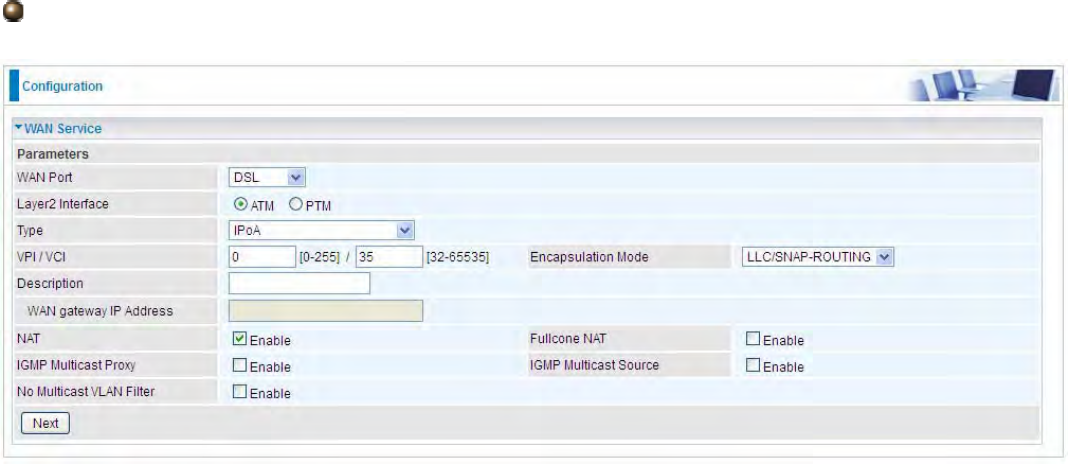This screenshot has width=1068, height=464.
Task: Click the Parameters heading text
Action: click(52, 153)
